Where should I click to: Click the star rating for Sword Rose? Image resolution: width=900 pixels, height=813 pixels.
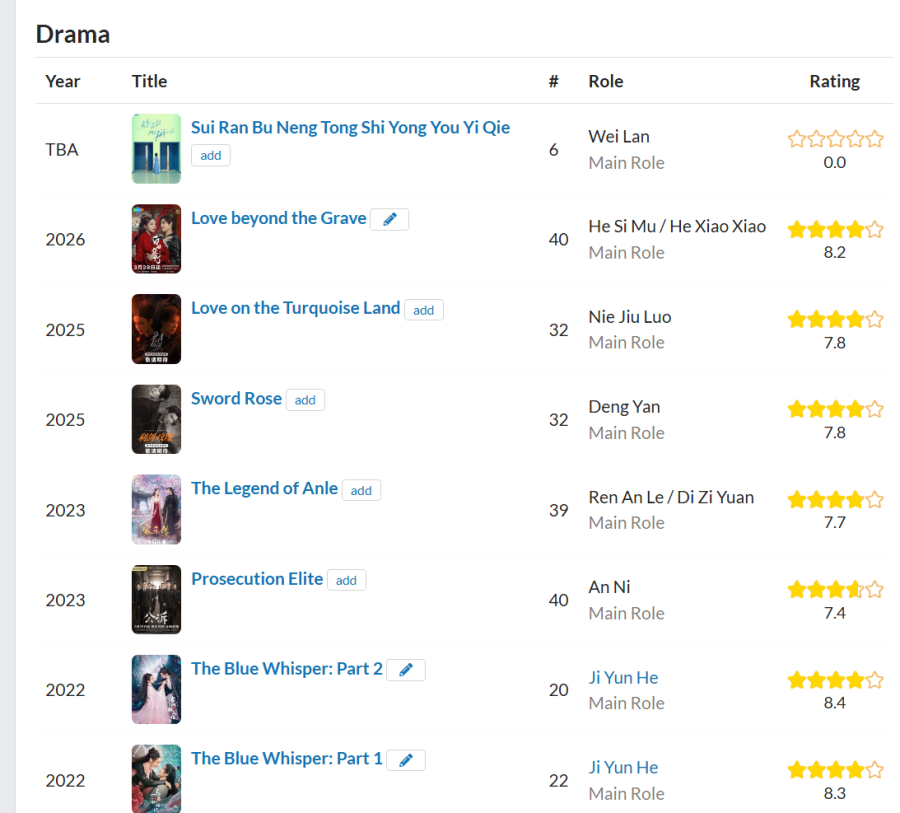coord(835,409)
